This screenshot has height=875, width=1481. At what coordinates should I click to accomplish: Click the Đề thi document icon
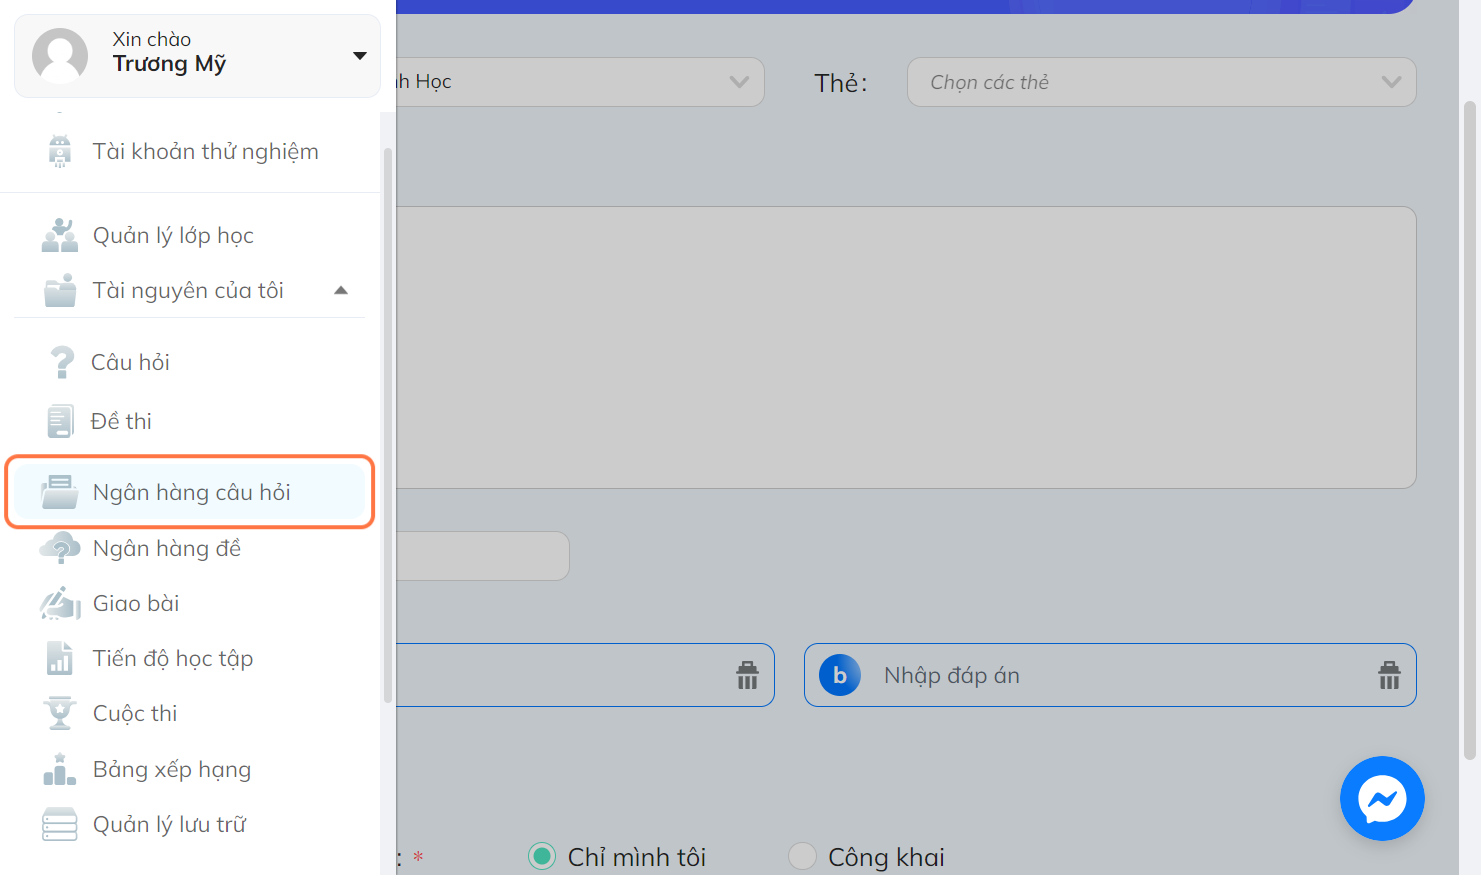point(60,421)
